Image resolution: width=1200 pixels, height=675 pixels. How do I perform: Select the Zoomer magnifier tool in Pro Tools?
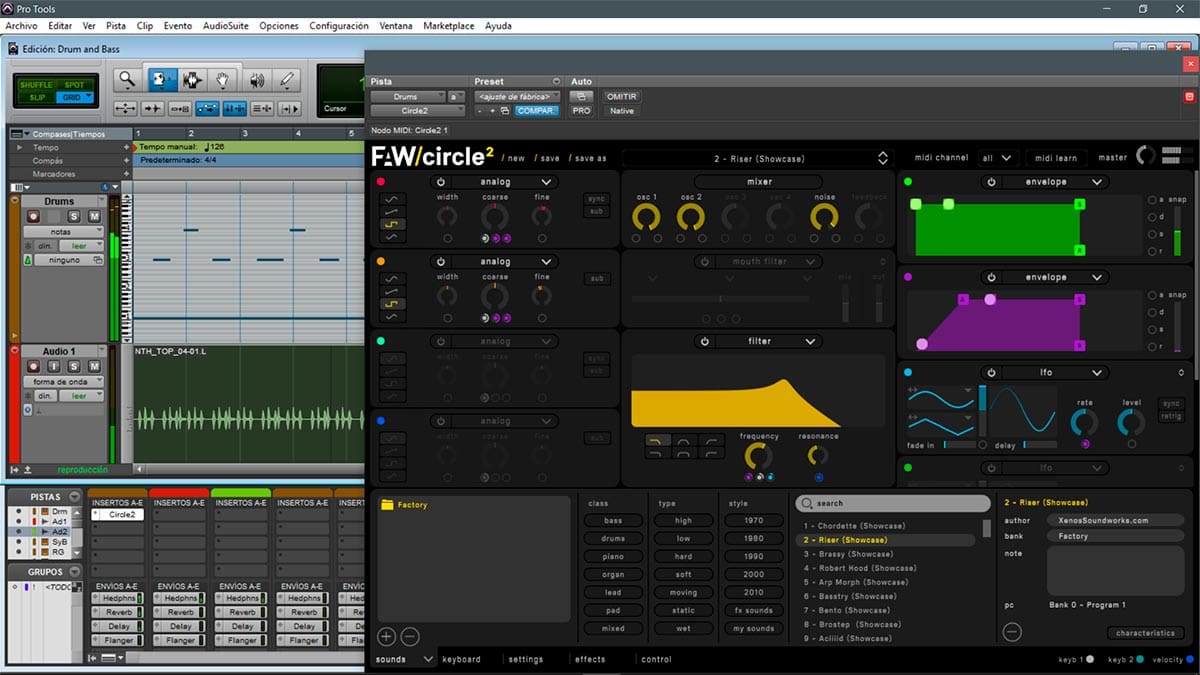(x=126, y=80)
